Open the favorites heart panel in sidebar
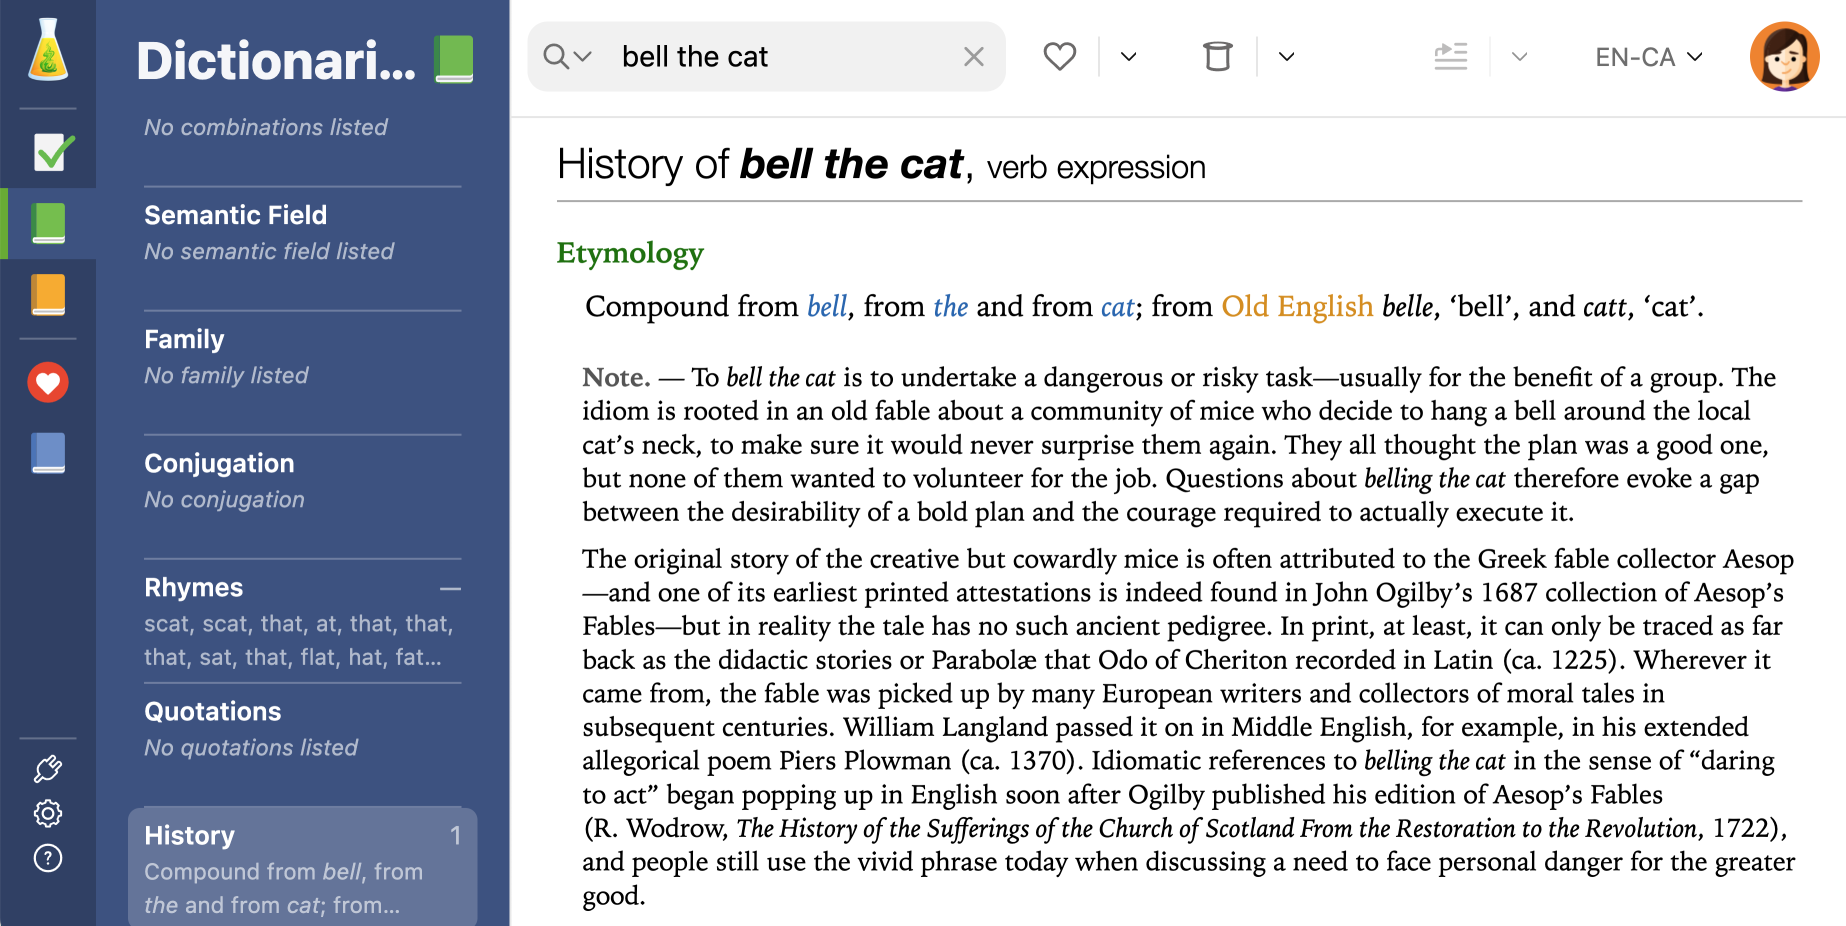The image size is (1846, 926). [46, 381]
